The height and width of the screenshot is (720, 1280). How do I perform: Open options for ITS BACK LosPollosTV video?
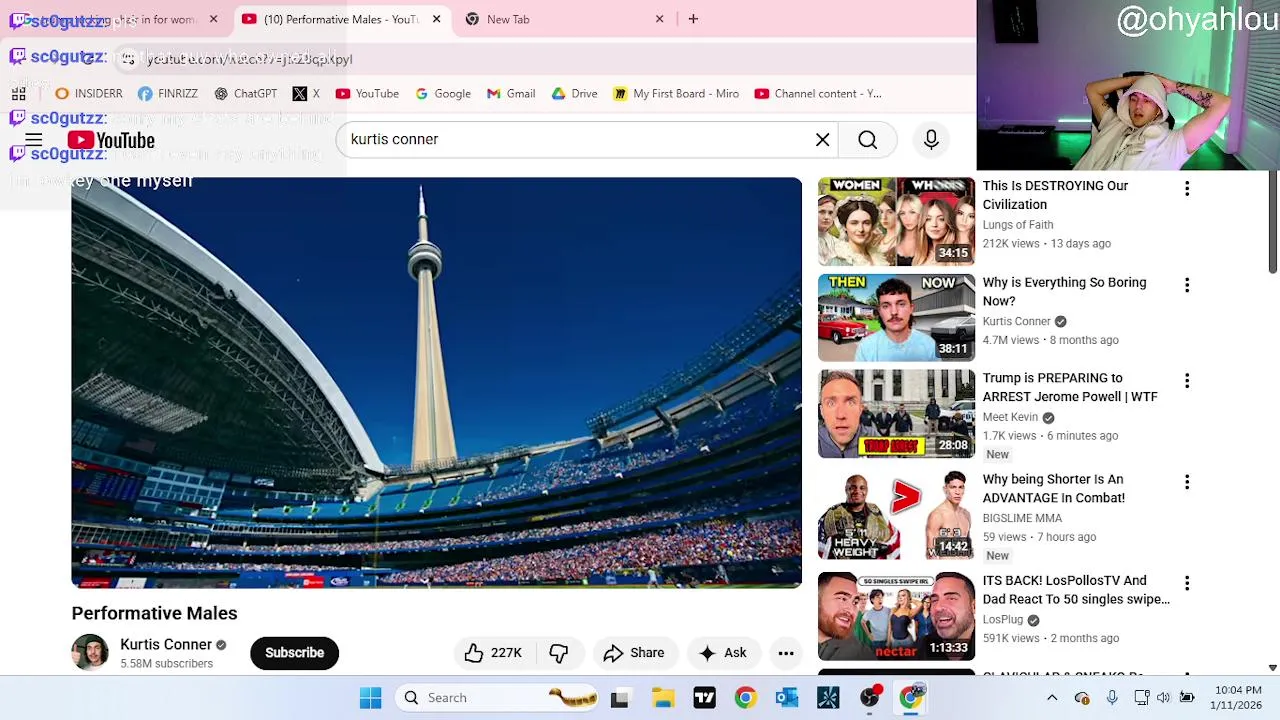(x=1187, y=583)
